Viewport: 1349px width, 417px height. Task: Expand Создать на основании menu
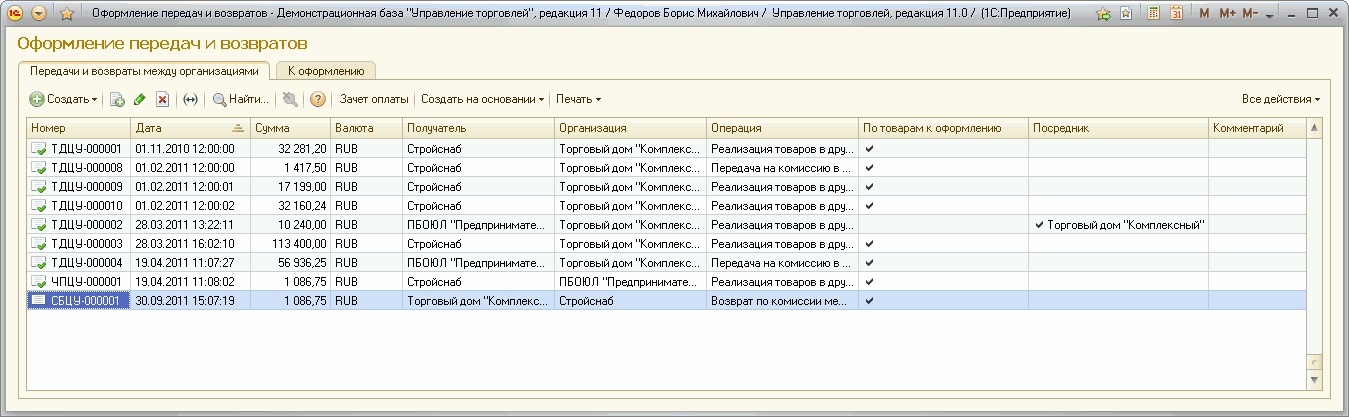482,99
